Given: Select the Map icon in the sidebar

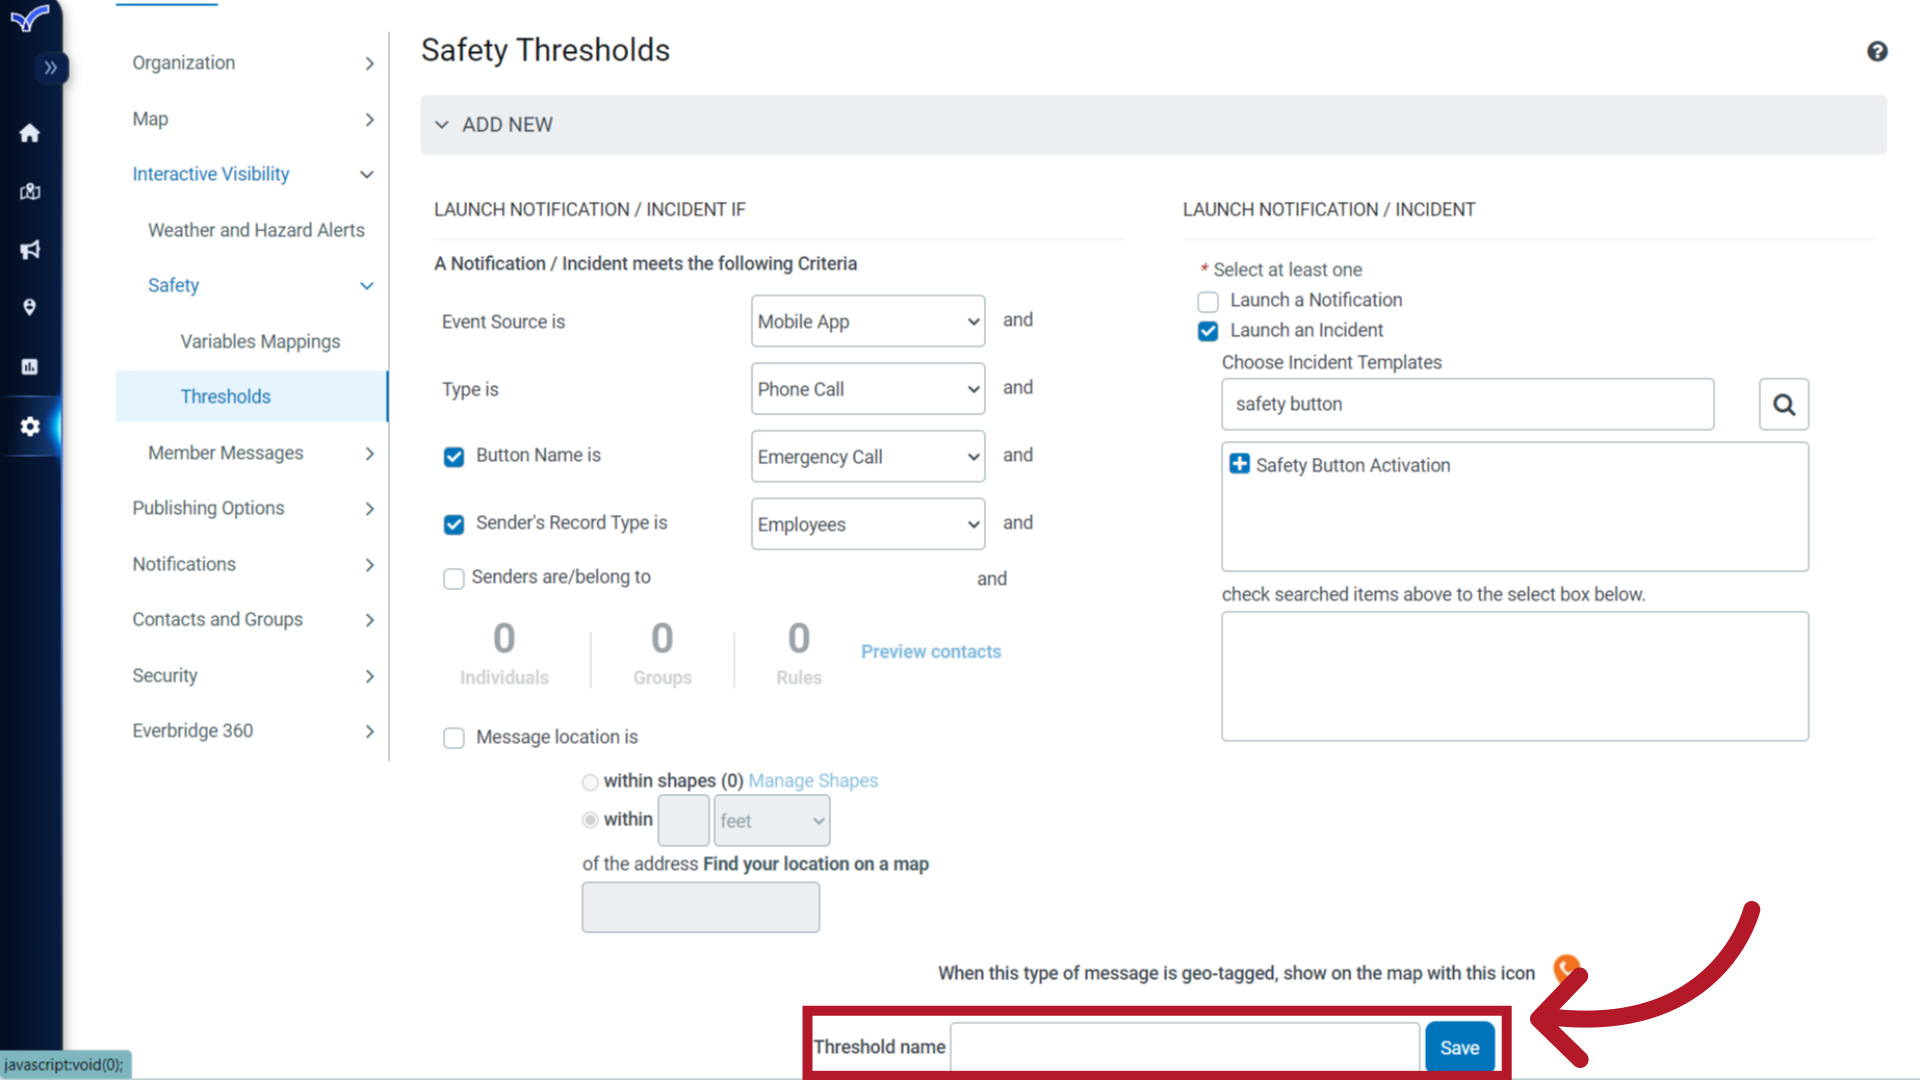Looking at the screenshot, I should click(x=30, y=191).
